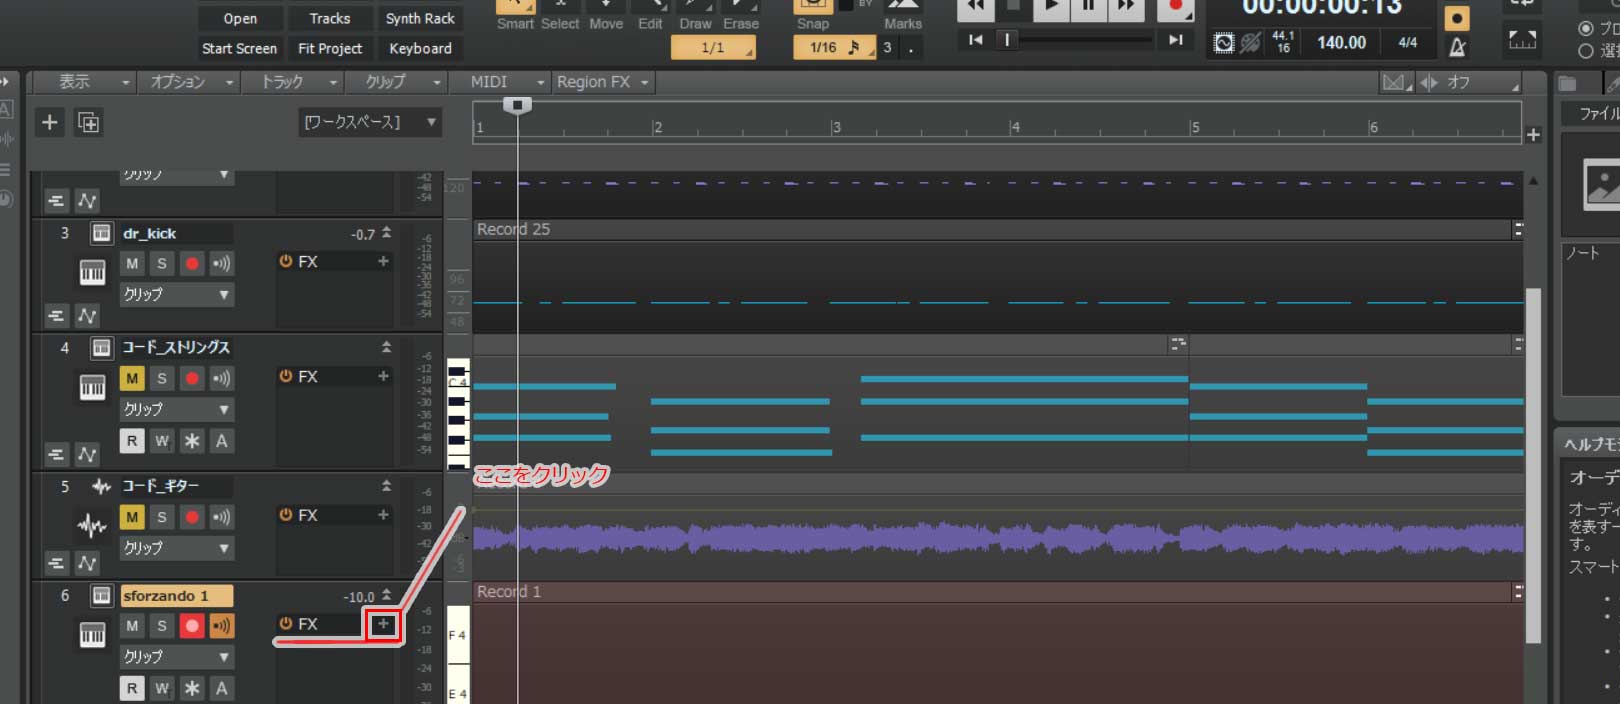1620x704 pixels.
Task: Open the crossfade envelope icon menu
Action: 1395,82
